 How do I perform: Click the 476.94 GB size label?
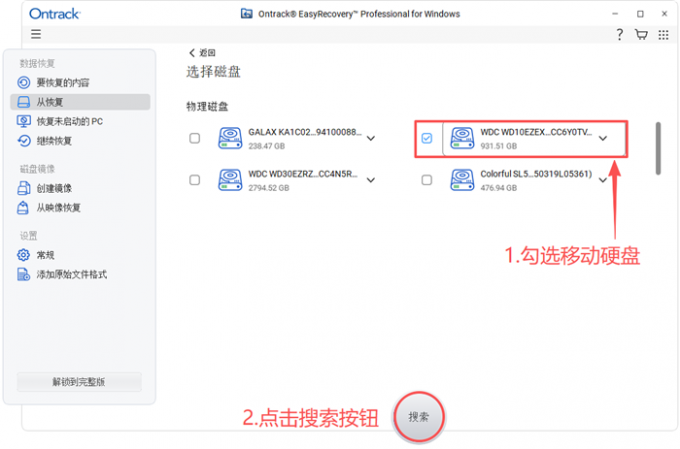pyautogui.click(x=499, y=188)
